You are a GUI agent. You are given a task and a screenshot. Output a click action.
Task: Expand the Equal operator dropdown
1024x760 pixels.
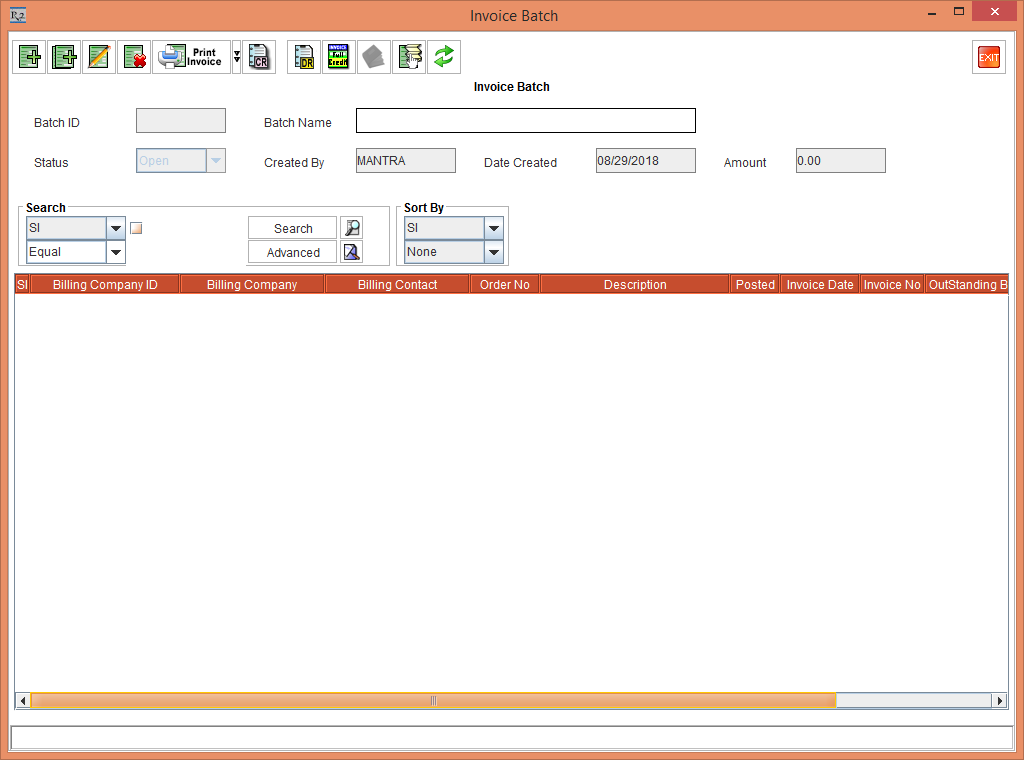coord(116,252)
